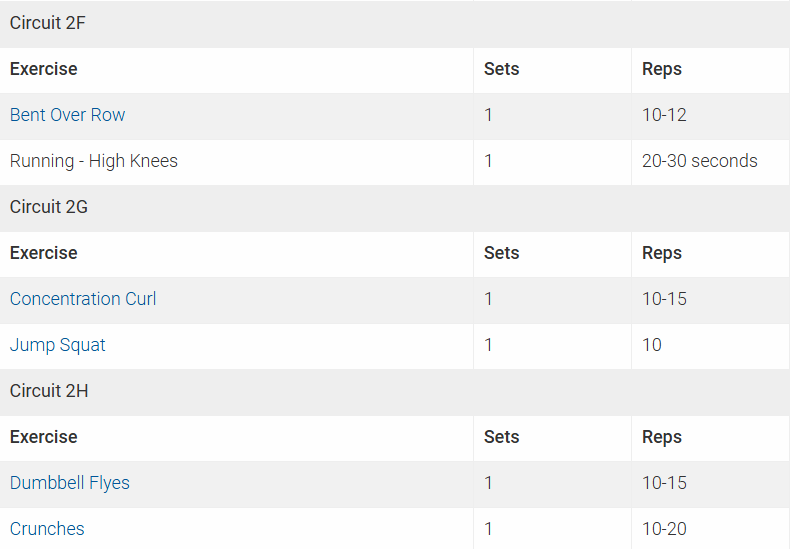Click the Circuit 2H section heading

tap(49, 391)
